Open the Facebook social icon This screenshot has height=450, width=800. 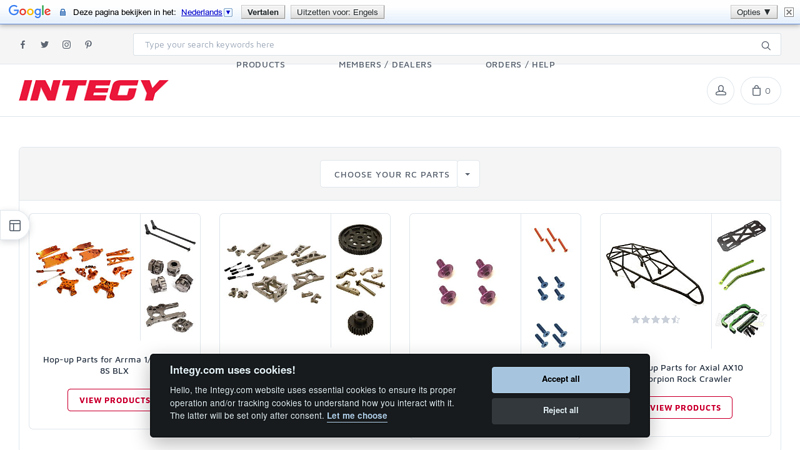[23, 45]
